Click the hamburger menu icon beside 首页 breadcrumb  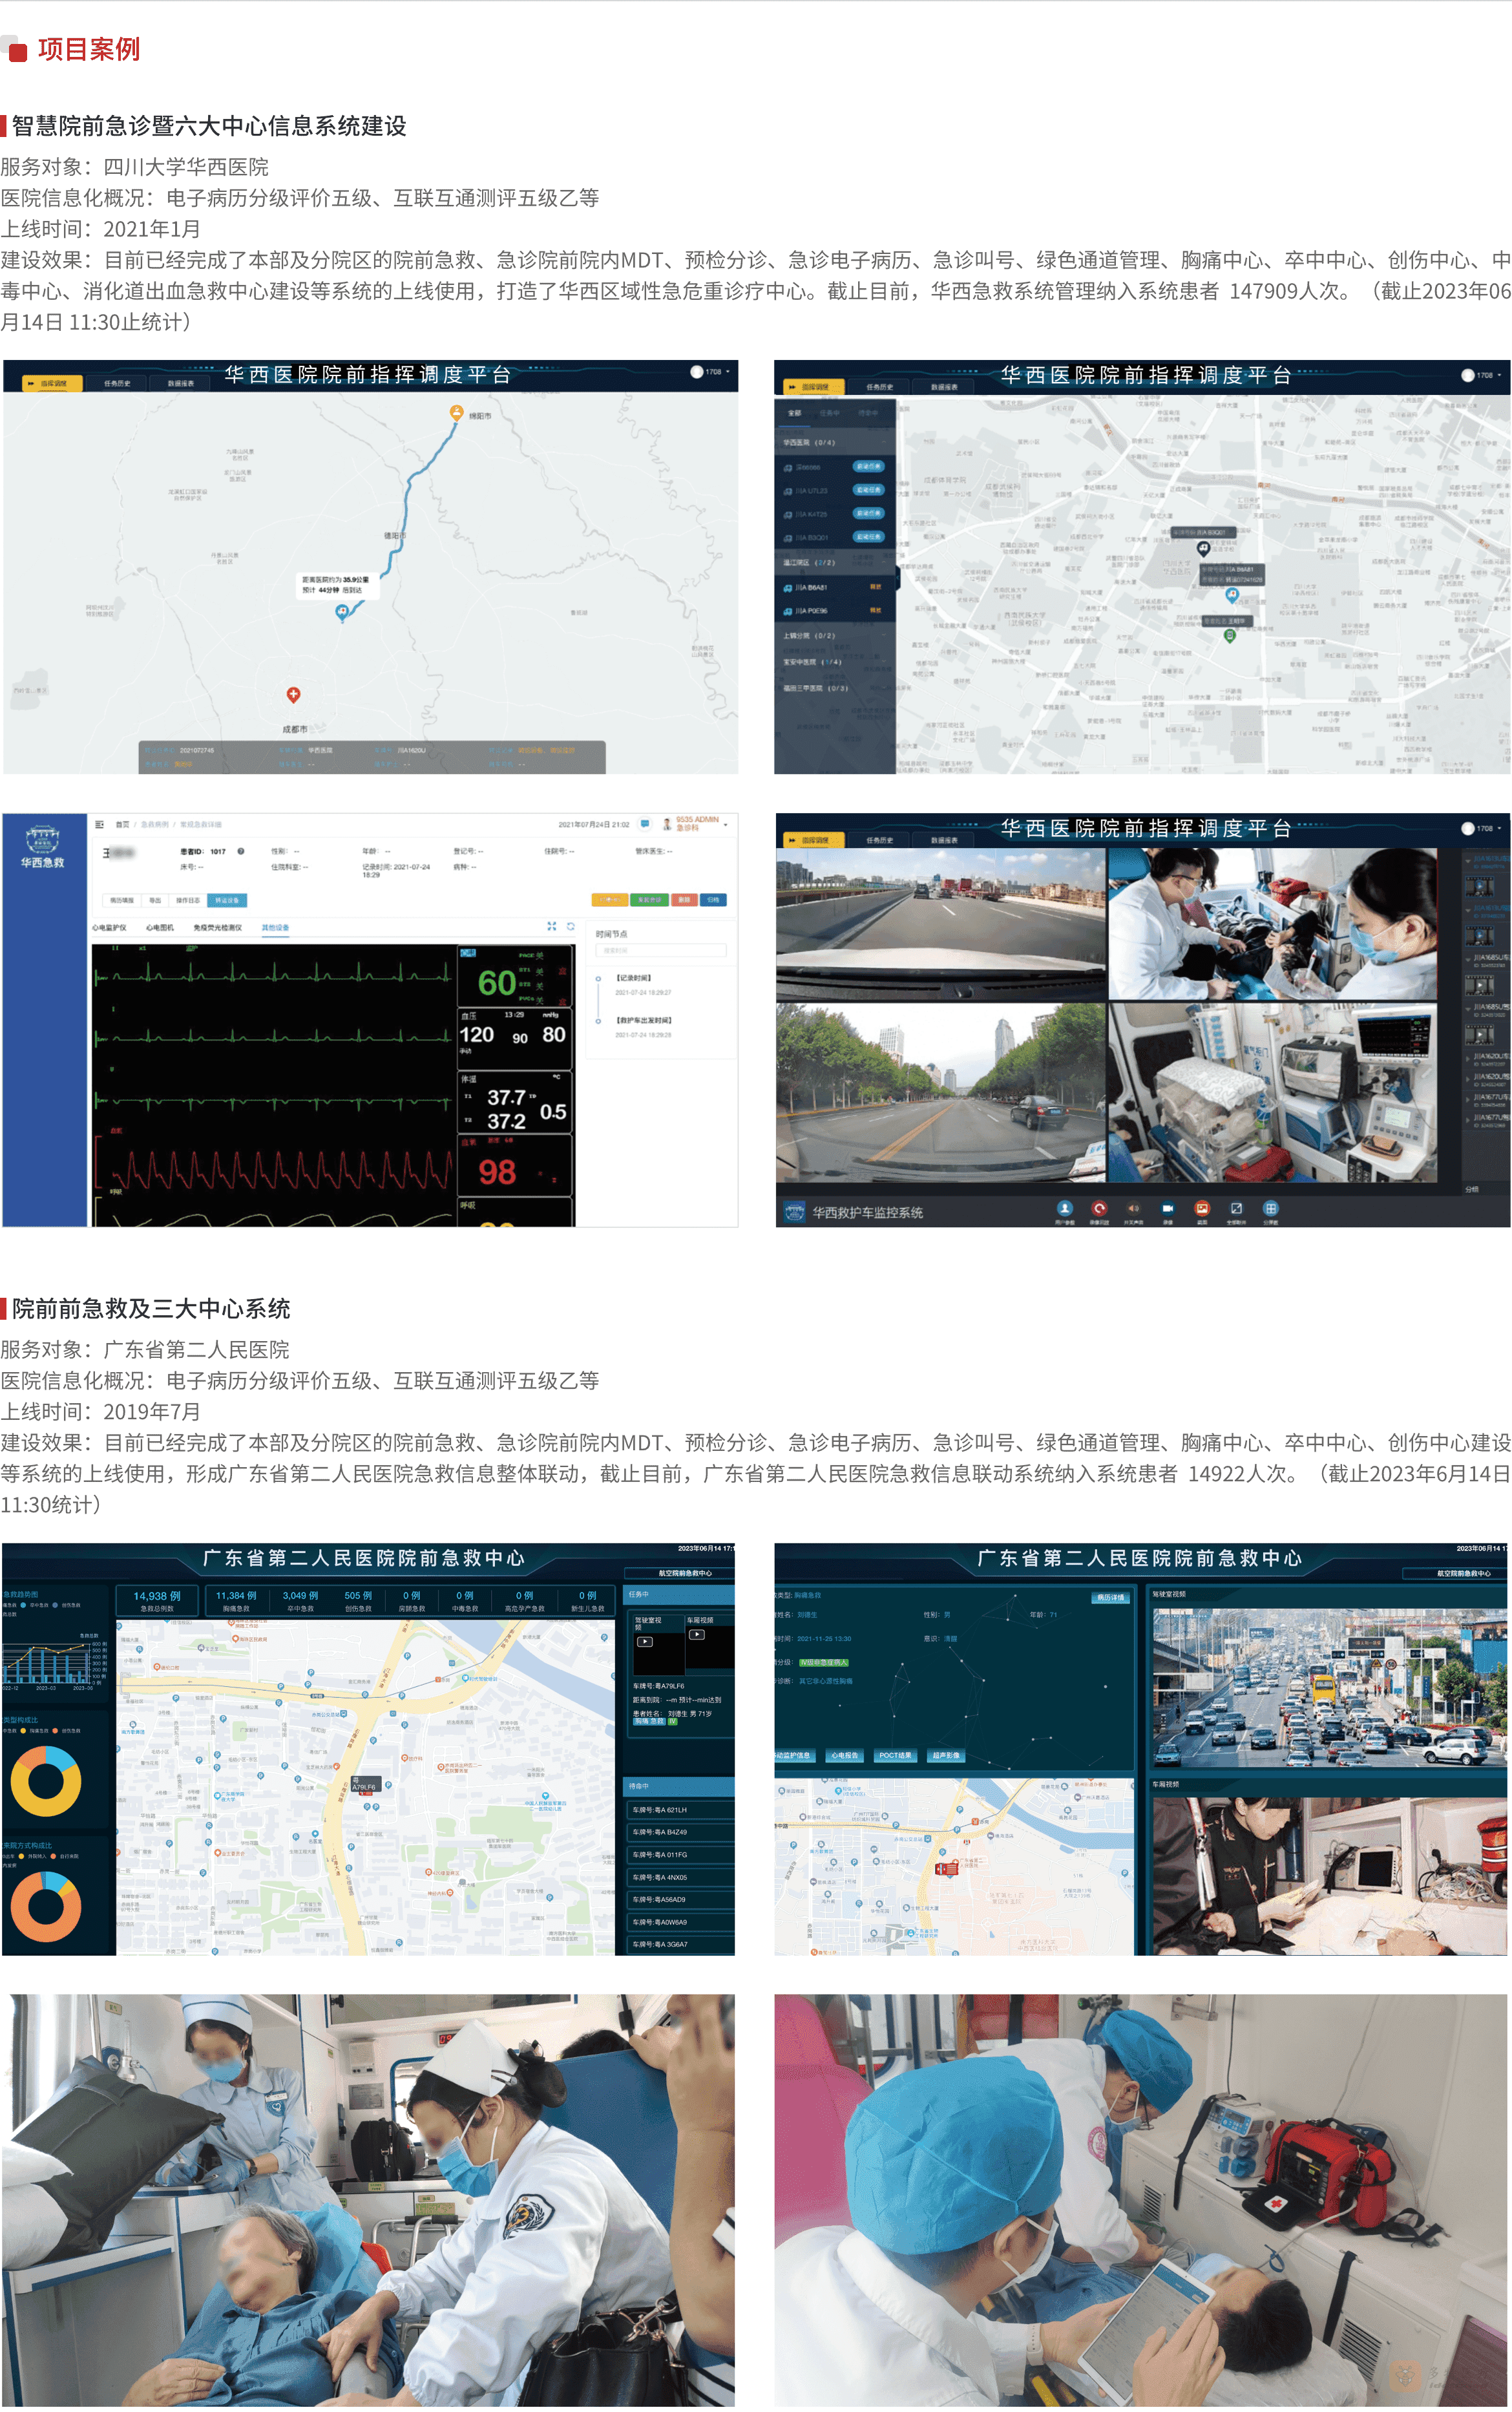(99, 824)
